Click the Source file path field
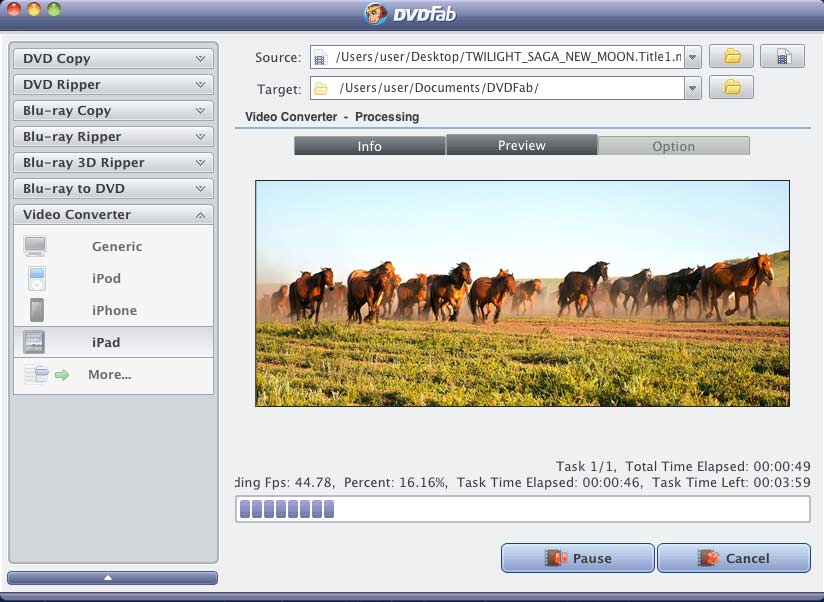The width and height of the screenshot is (824, 602). pos(498,57)
